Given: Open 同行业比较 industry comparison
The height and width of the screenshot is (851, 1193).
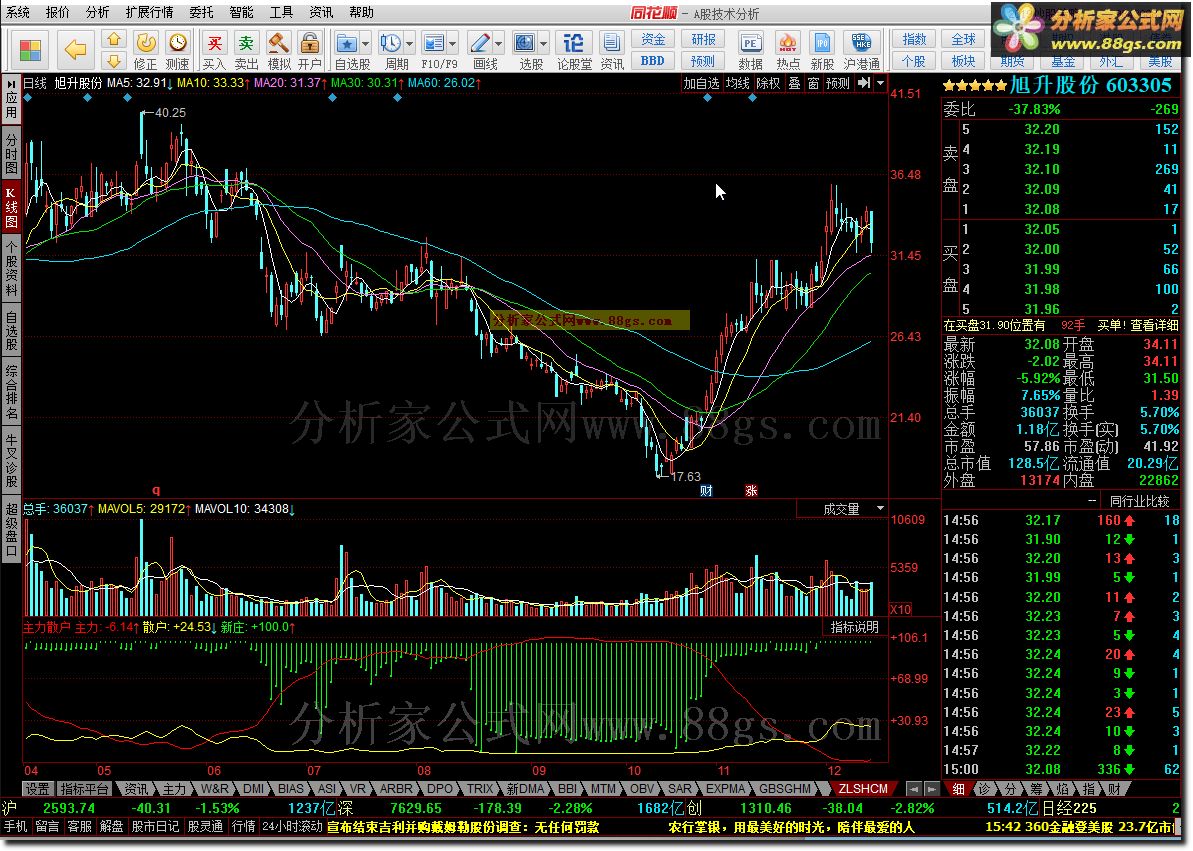Looking at the screenshot, I should coord(1139,501).
